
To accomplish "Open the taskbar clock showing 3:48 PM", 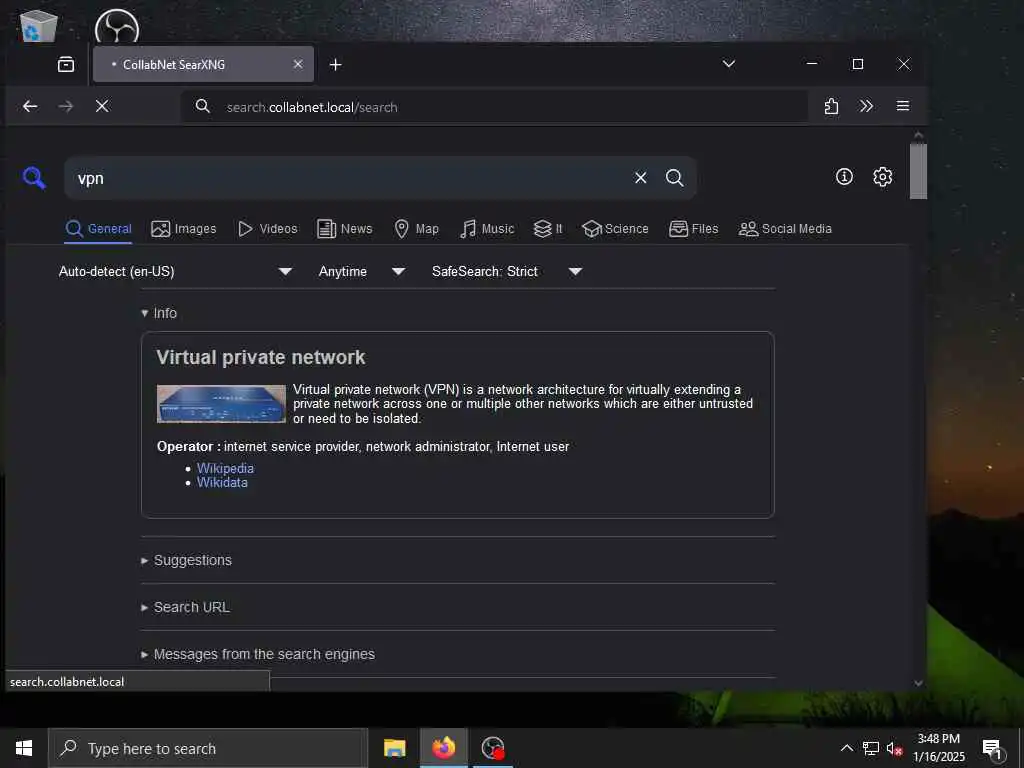I will (x=938, y=748).
